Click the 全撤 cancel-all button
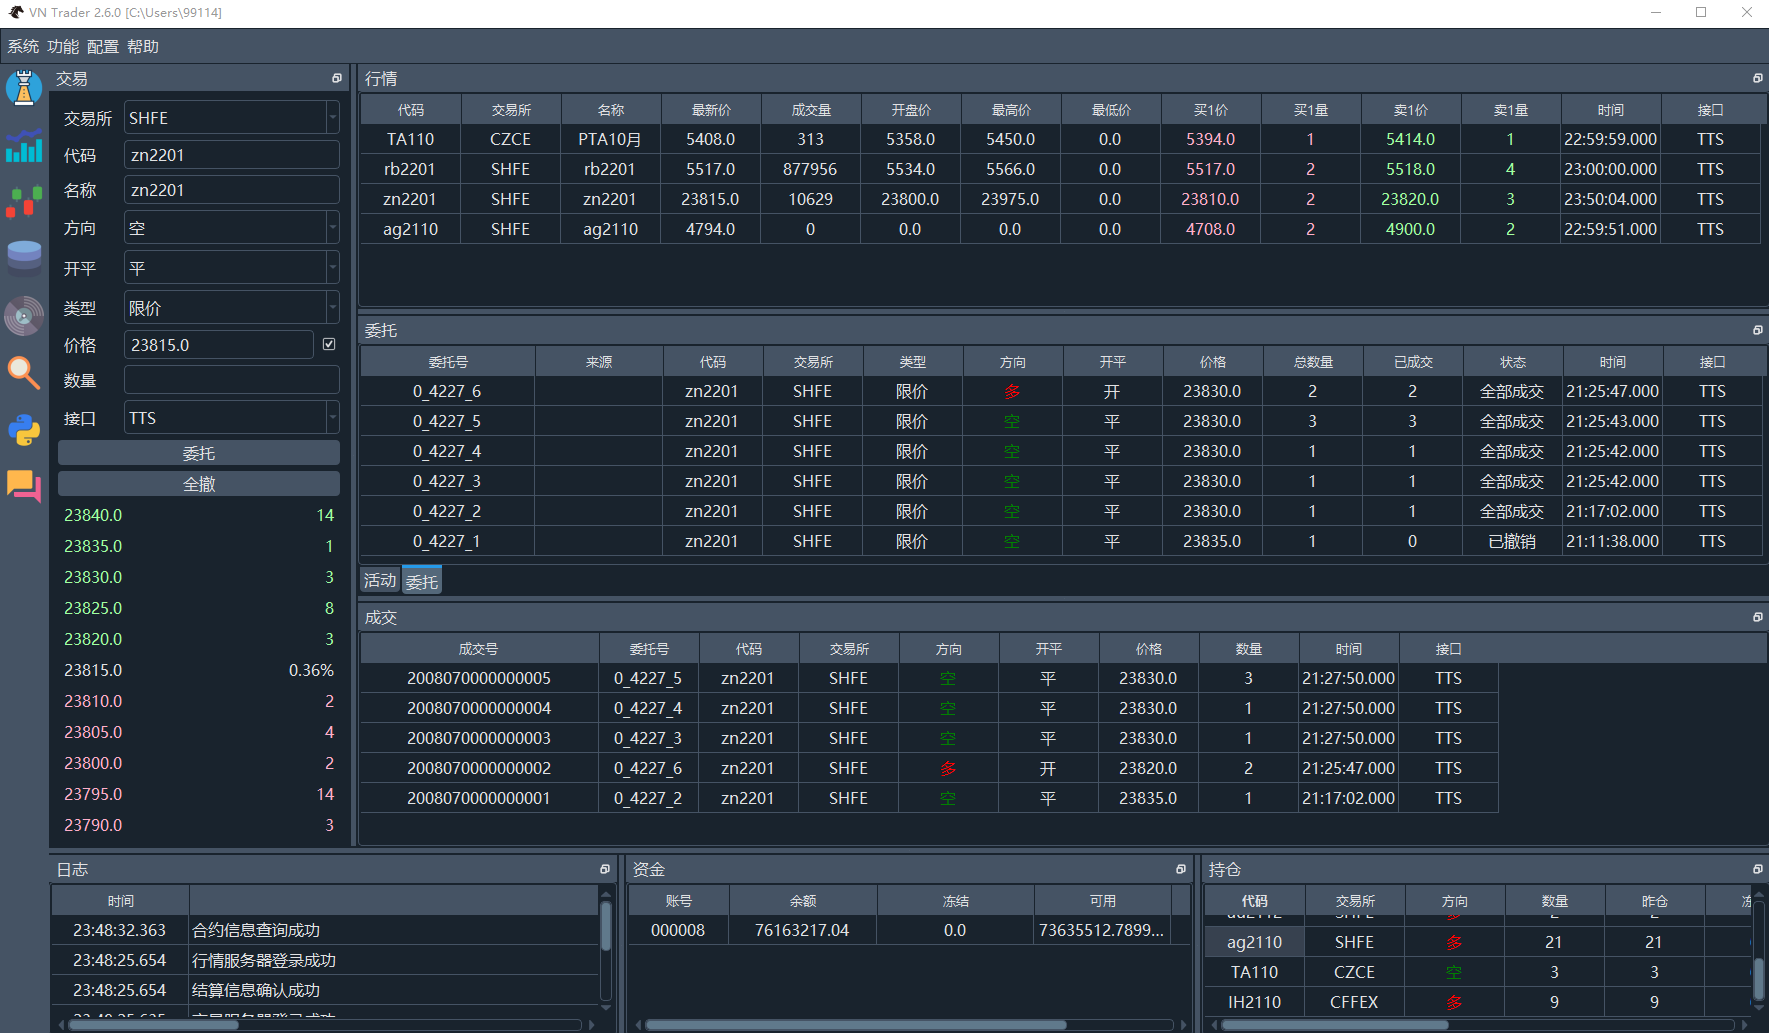1769x1033 pixels. [x=199, y=484]
